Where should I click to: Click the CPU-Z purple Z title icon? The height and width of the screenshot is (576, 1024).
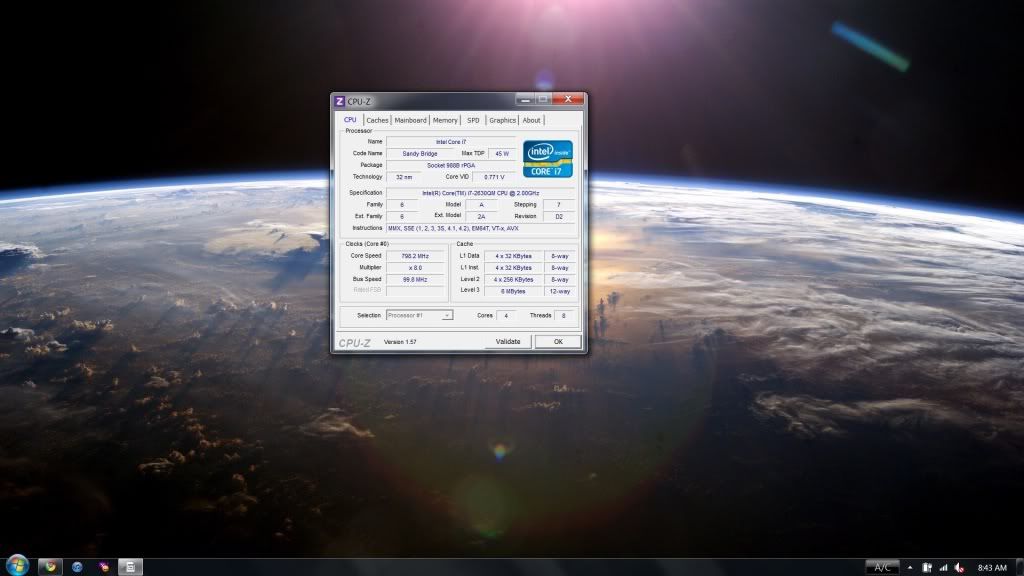point(339,101)
